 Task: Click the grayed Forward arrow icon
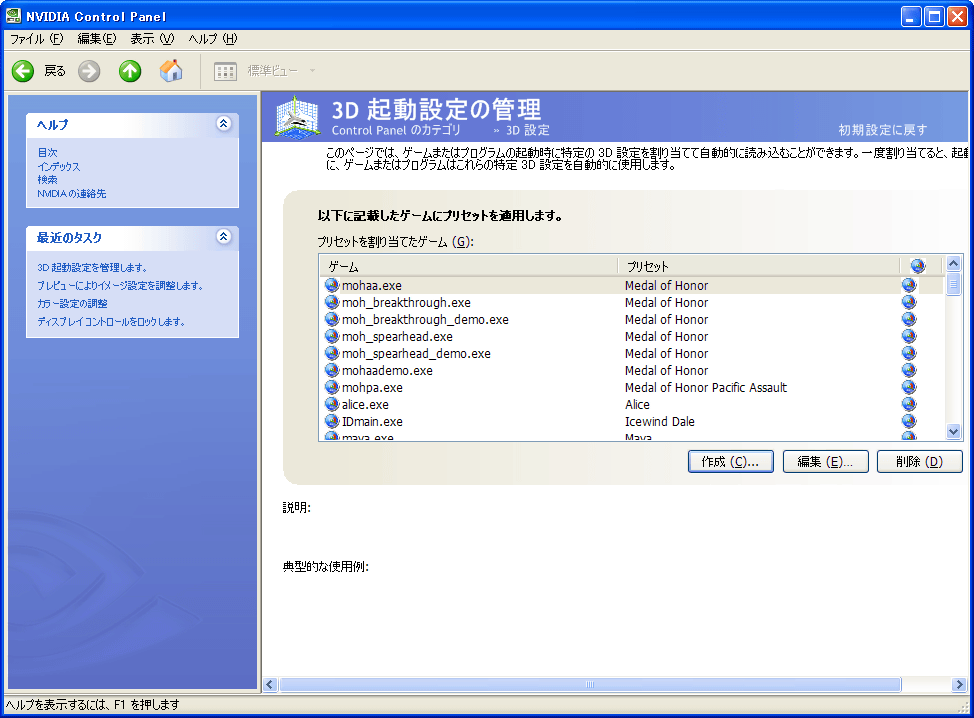point(89,71)
